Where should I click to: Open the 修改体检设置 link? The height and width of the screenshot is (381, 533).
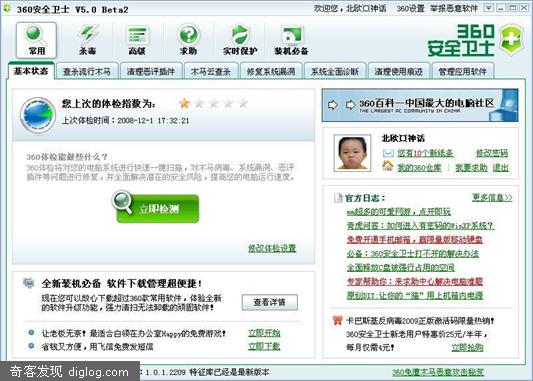click(x=272, y=248)
